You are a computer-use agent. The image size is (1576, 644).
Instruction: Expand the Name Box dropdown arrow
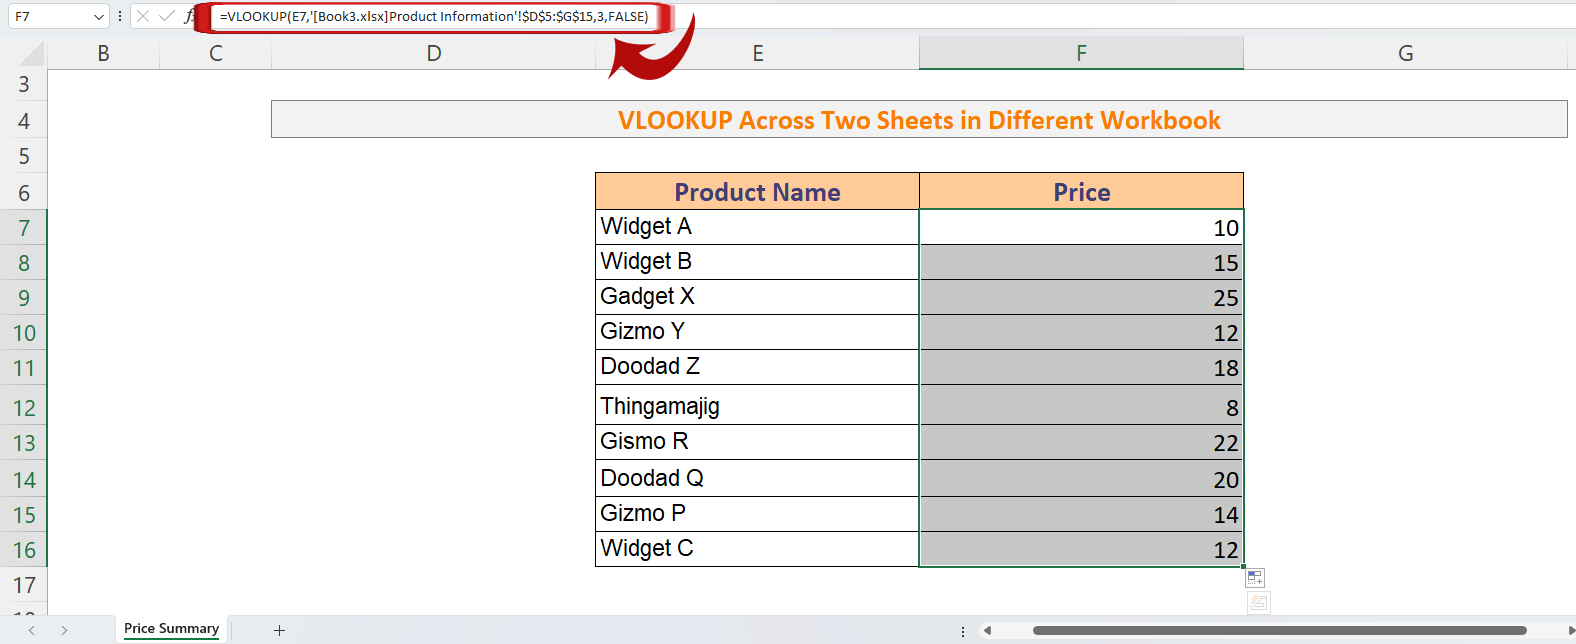pos(98,17)
